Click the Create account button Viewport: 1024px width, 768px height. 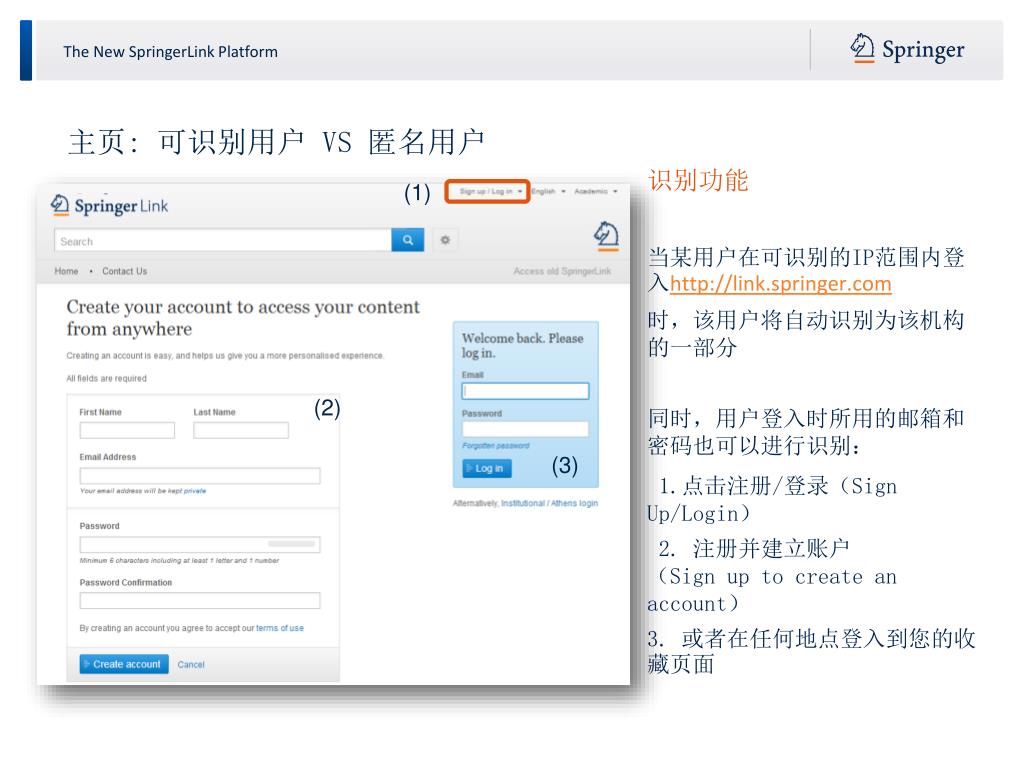coord(124,664)
